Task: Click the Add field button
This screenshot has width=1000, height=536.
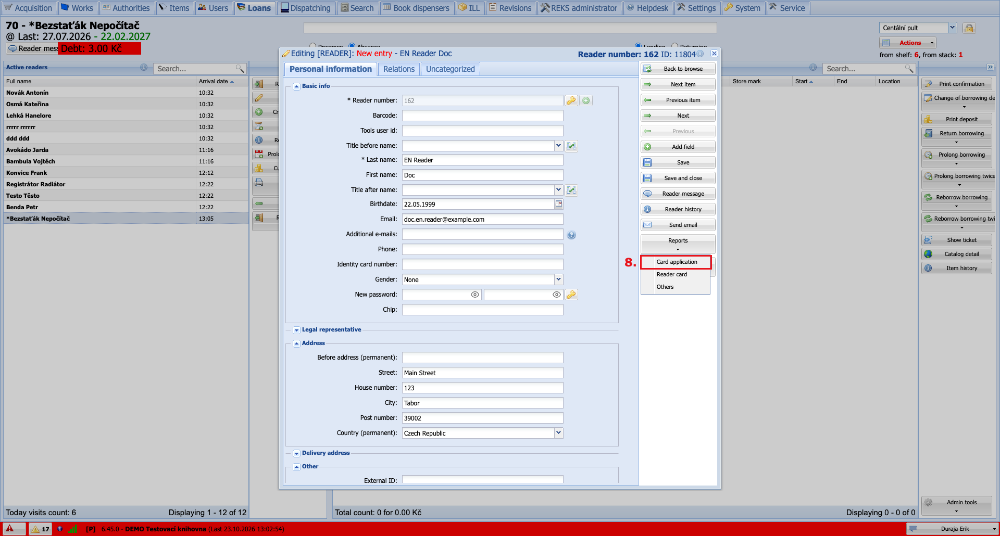Action: (678, 147)
